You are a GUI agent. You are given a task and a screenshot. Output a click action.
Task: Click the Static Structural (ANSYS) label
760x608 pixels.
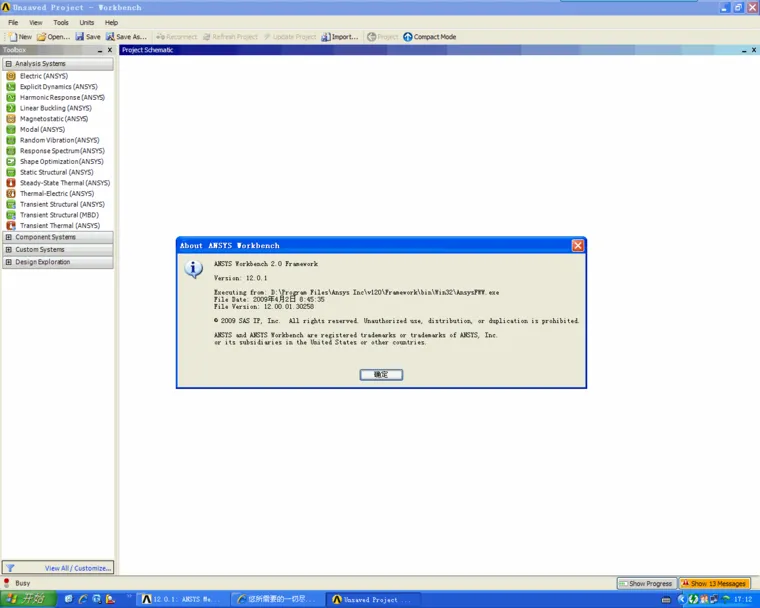(x=57, y=172)
